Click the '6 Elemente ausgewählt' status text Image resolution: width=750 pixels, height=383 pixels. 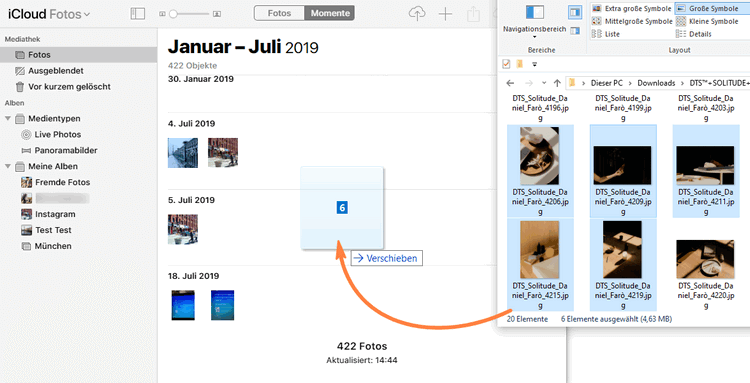[x=617, y=319]
